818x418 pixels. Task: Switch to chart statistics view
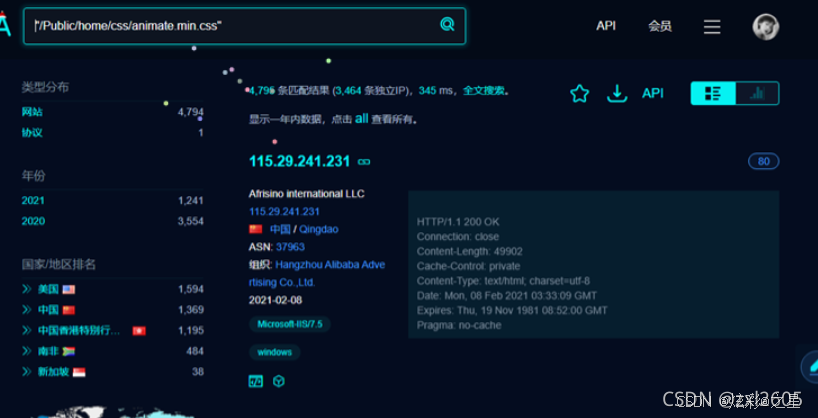coord(757,93)
